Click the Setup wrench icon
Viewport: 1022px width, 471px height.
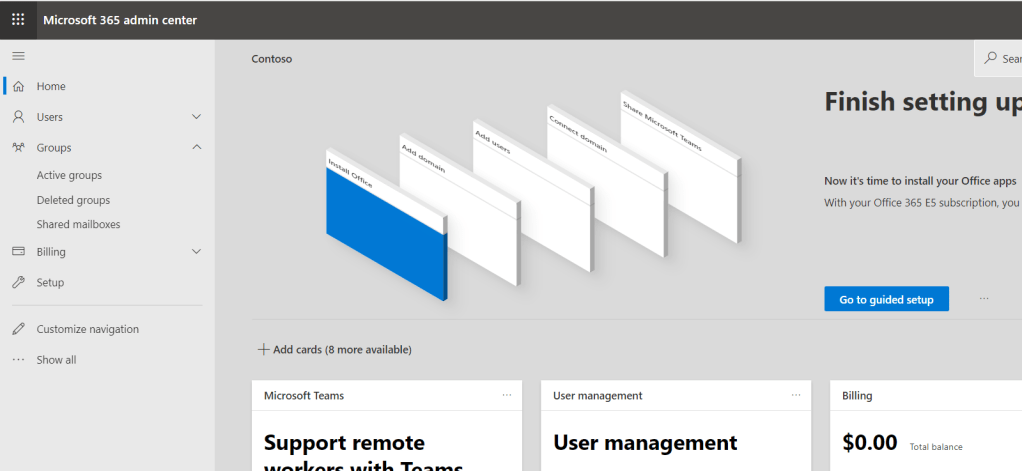tap(18, 283)
